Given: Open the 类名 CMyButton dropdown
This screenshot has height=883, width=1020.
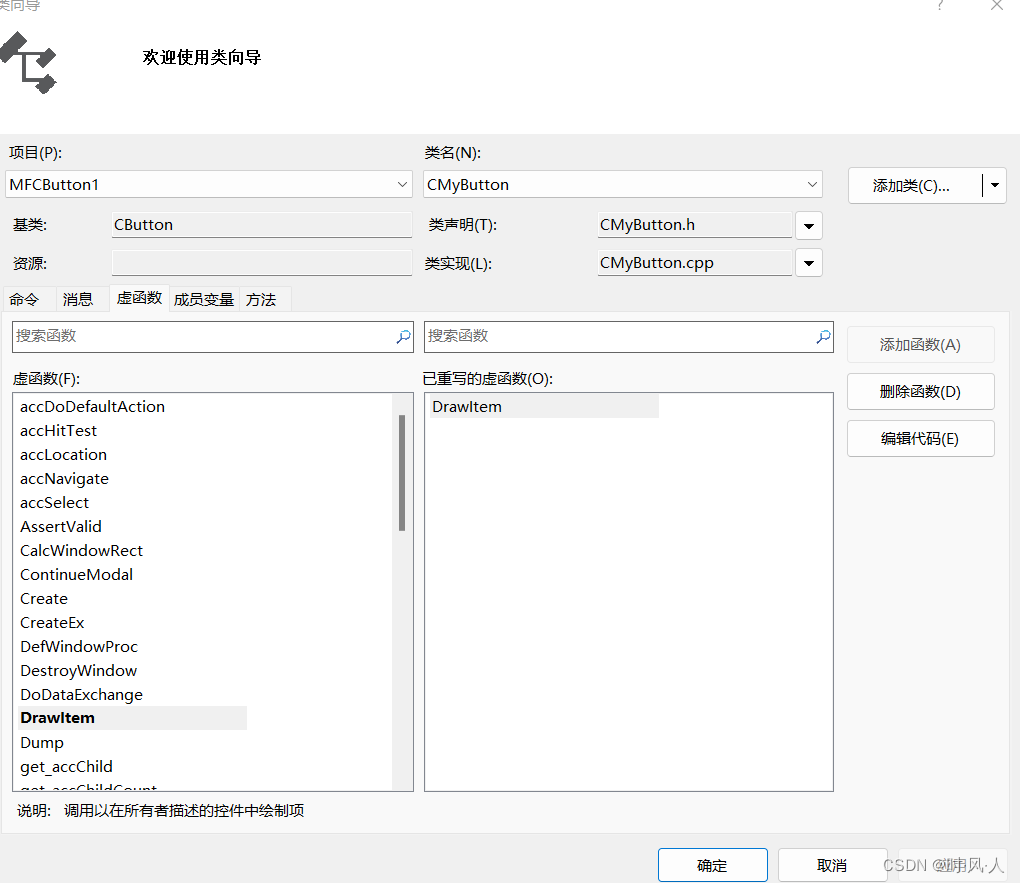Looking at the screenshot, I should (x=813, y=184).
